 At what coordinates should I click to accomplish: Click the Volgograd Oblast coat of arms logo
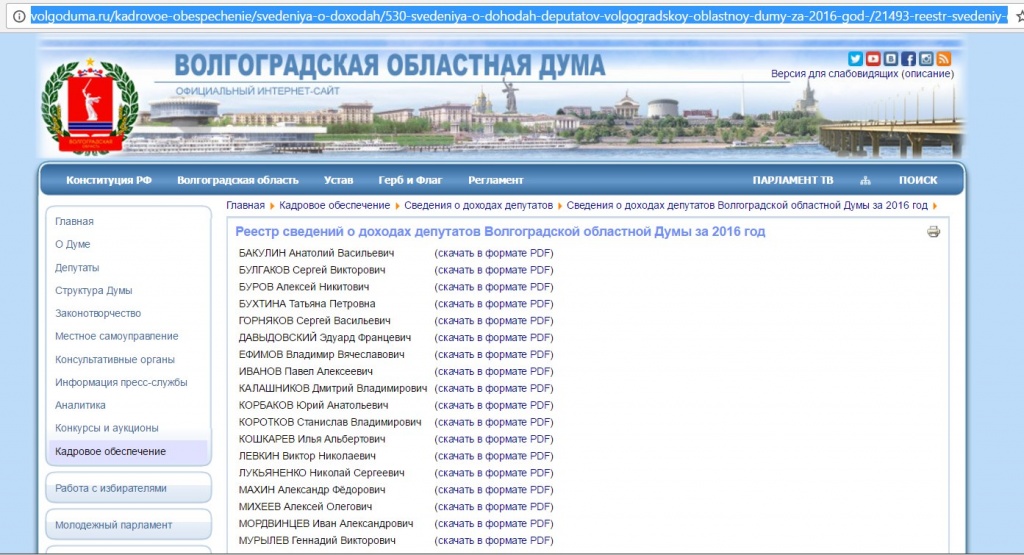(90, 107)
